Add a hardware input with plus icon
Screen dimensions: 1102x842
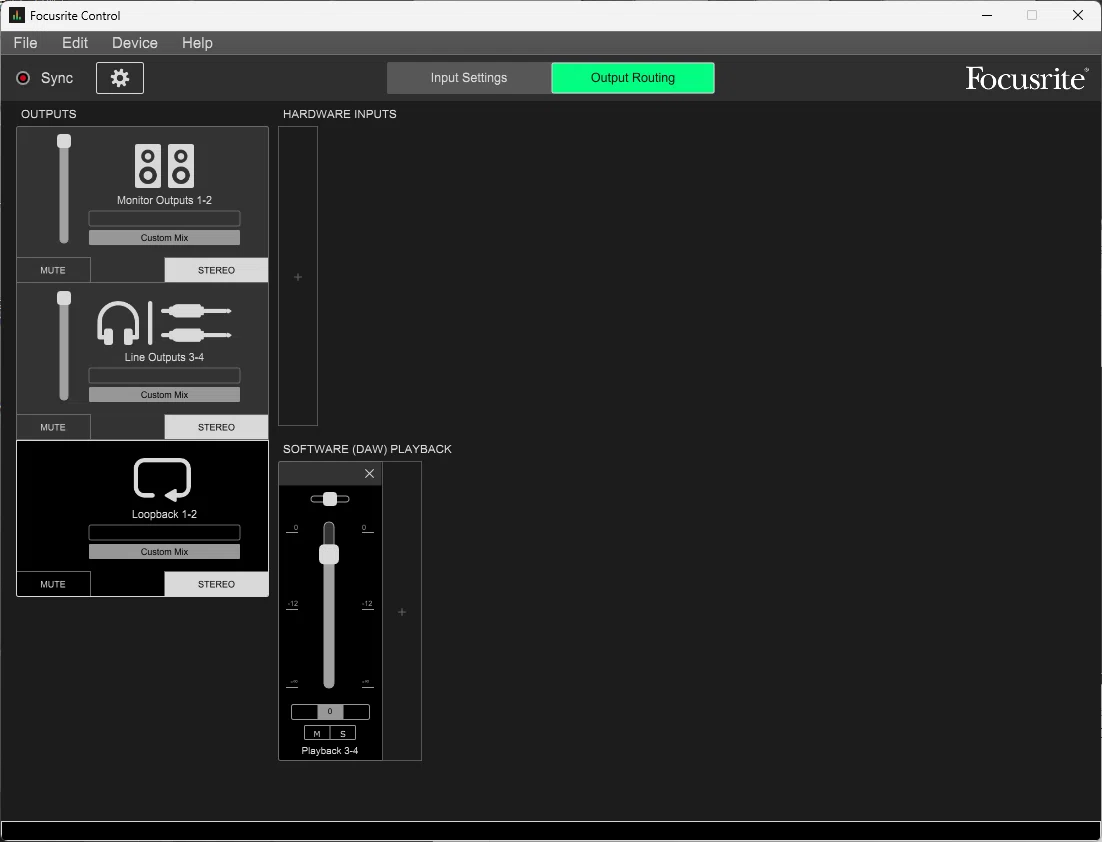[298, 277]
